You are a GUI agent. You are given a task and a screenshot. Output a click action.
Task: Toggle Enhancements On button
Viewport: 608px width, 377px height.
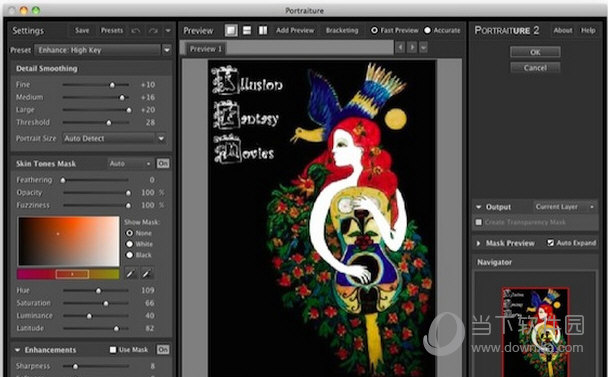click(163, 350)
